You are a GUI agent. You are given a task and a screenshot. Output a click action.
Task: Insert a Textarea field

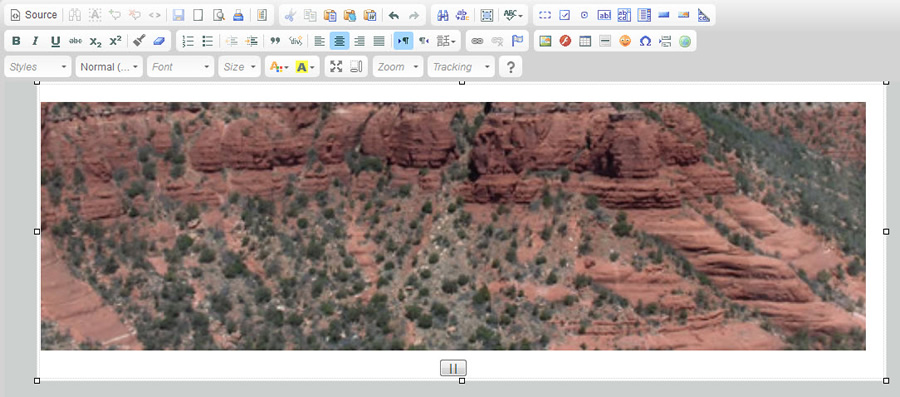[624, 15]
